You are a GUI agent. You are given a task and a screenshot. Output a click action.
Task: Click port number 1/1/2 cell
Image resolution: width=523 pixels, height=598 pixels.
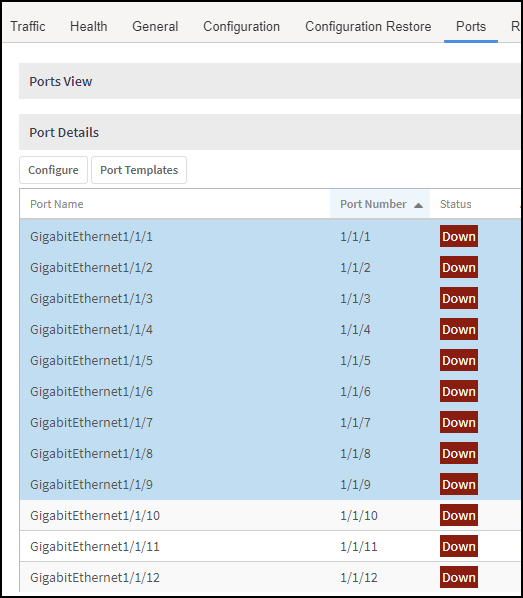point(355,267)
